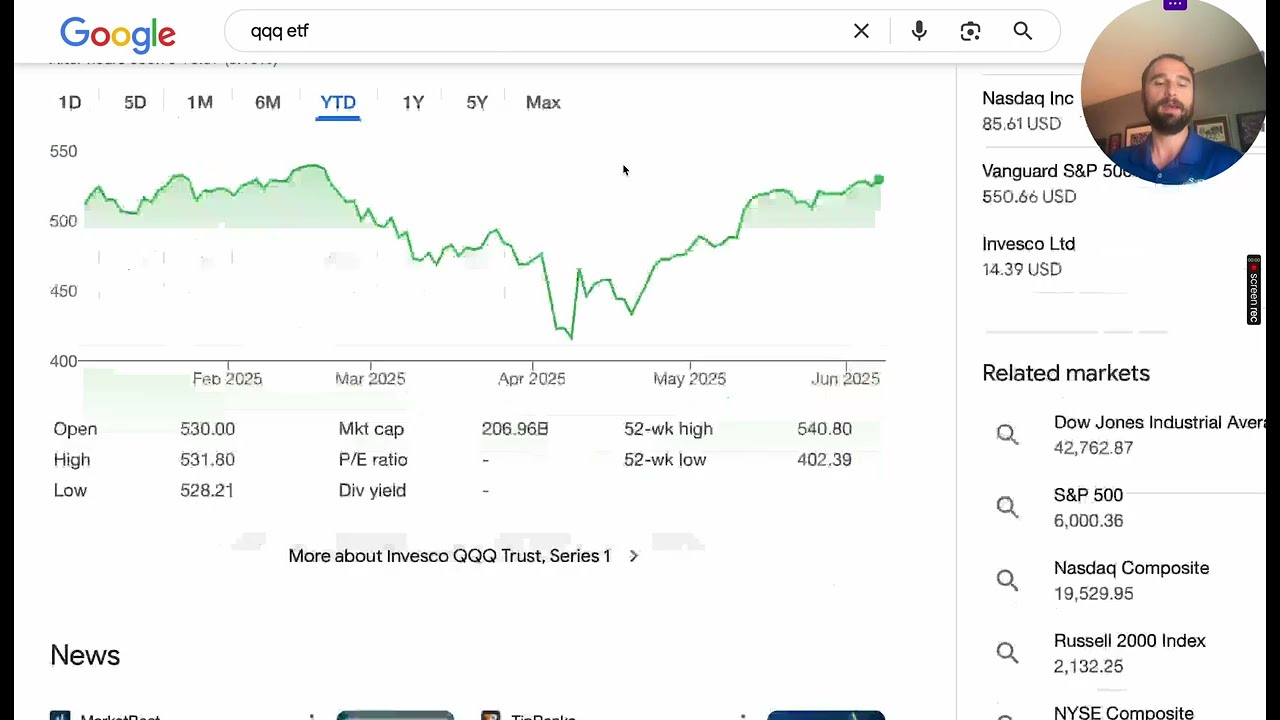Click the green endpoint dot on the chart
This screenshot has width=1280, height=720.
[879, 180]
